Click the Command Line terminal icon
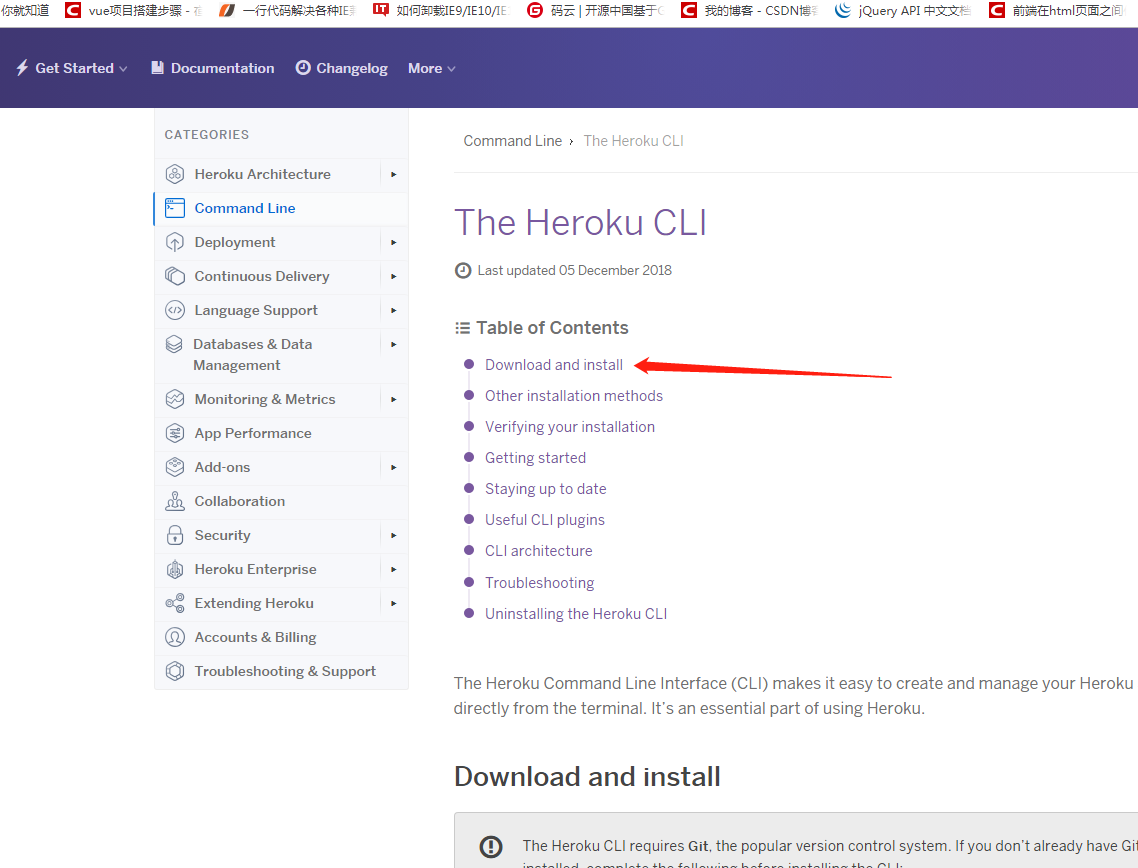 click(x=174, y=208)
